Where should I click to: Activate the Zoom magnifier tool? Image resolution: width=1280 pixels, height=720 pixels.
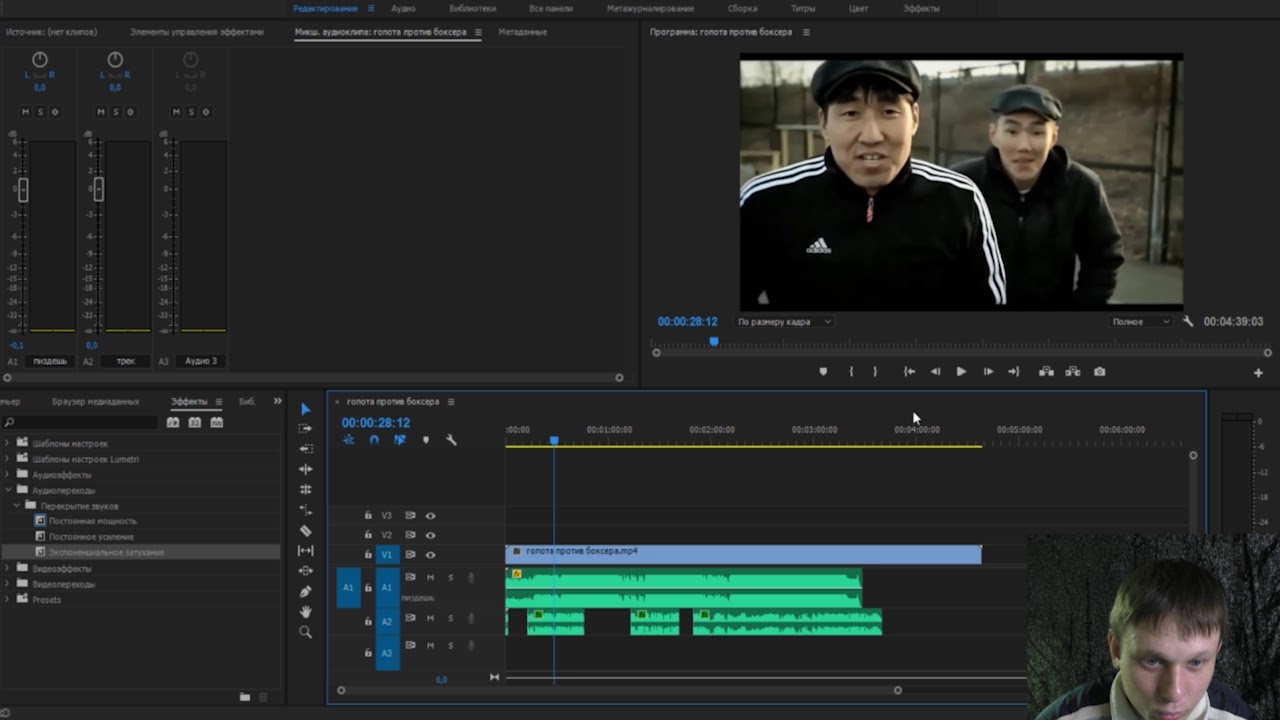coord(306,632)
